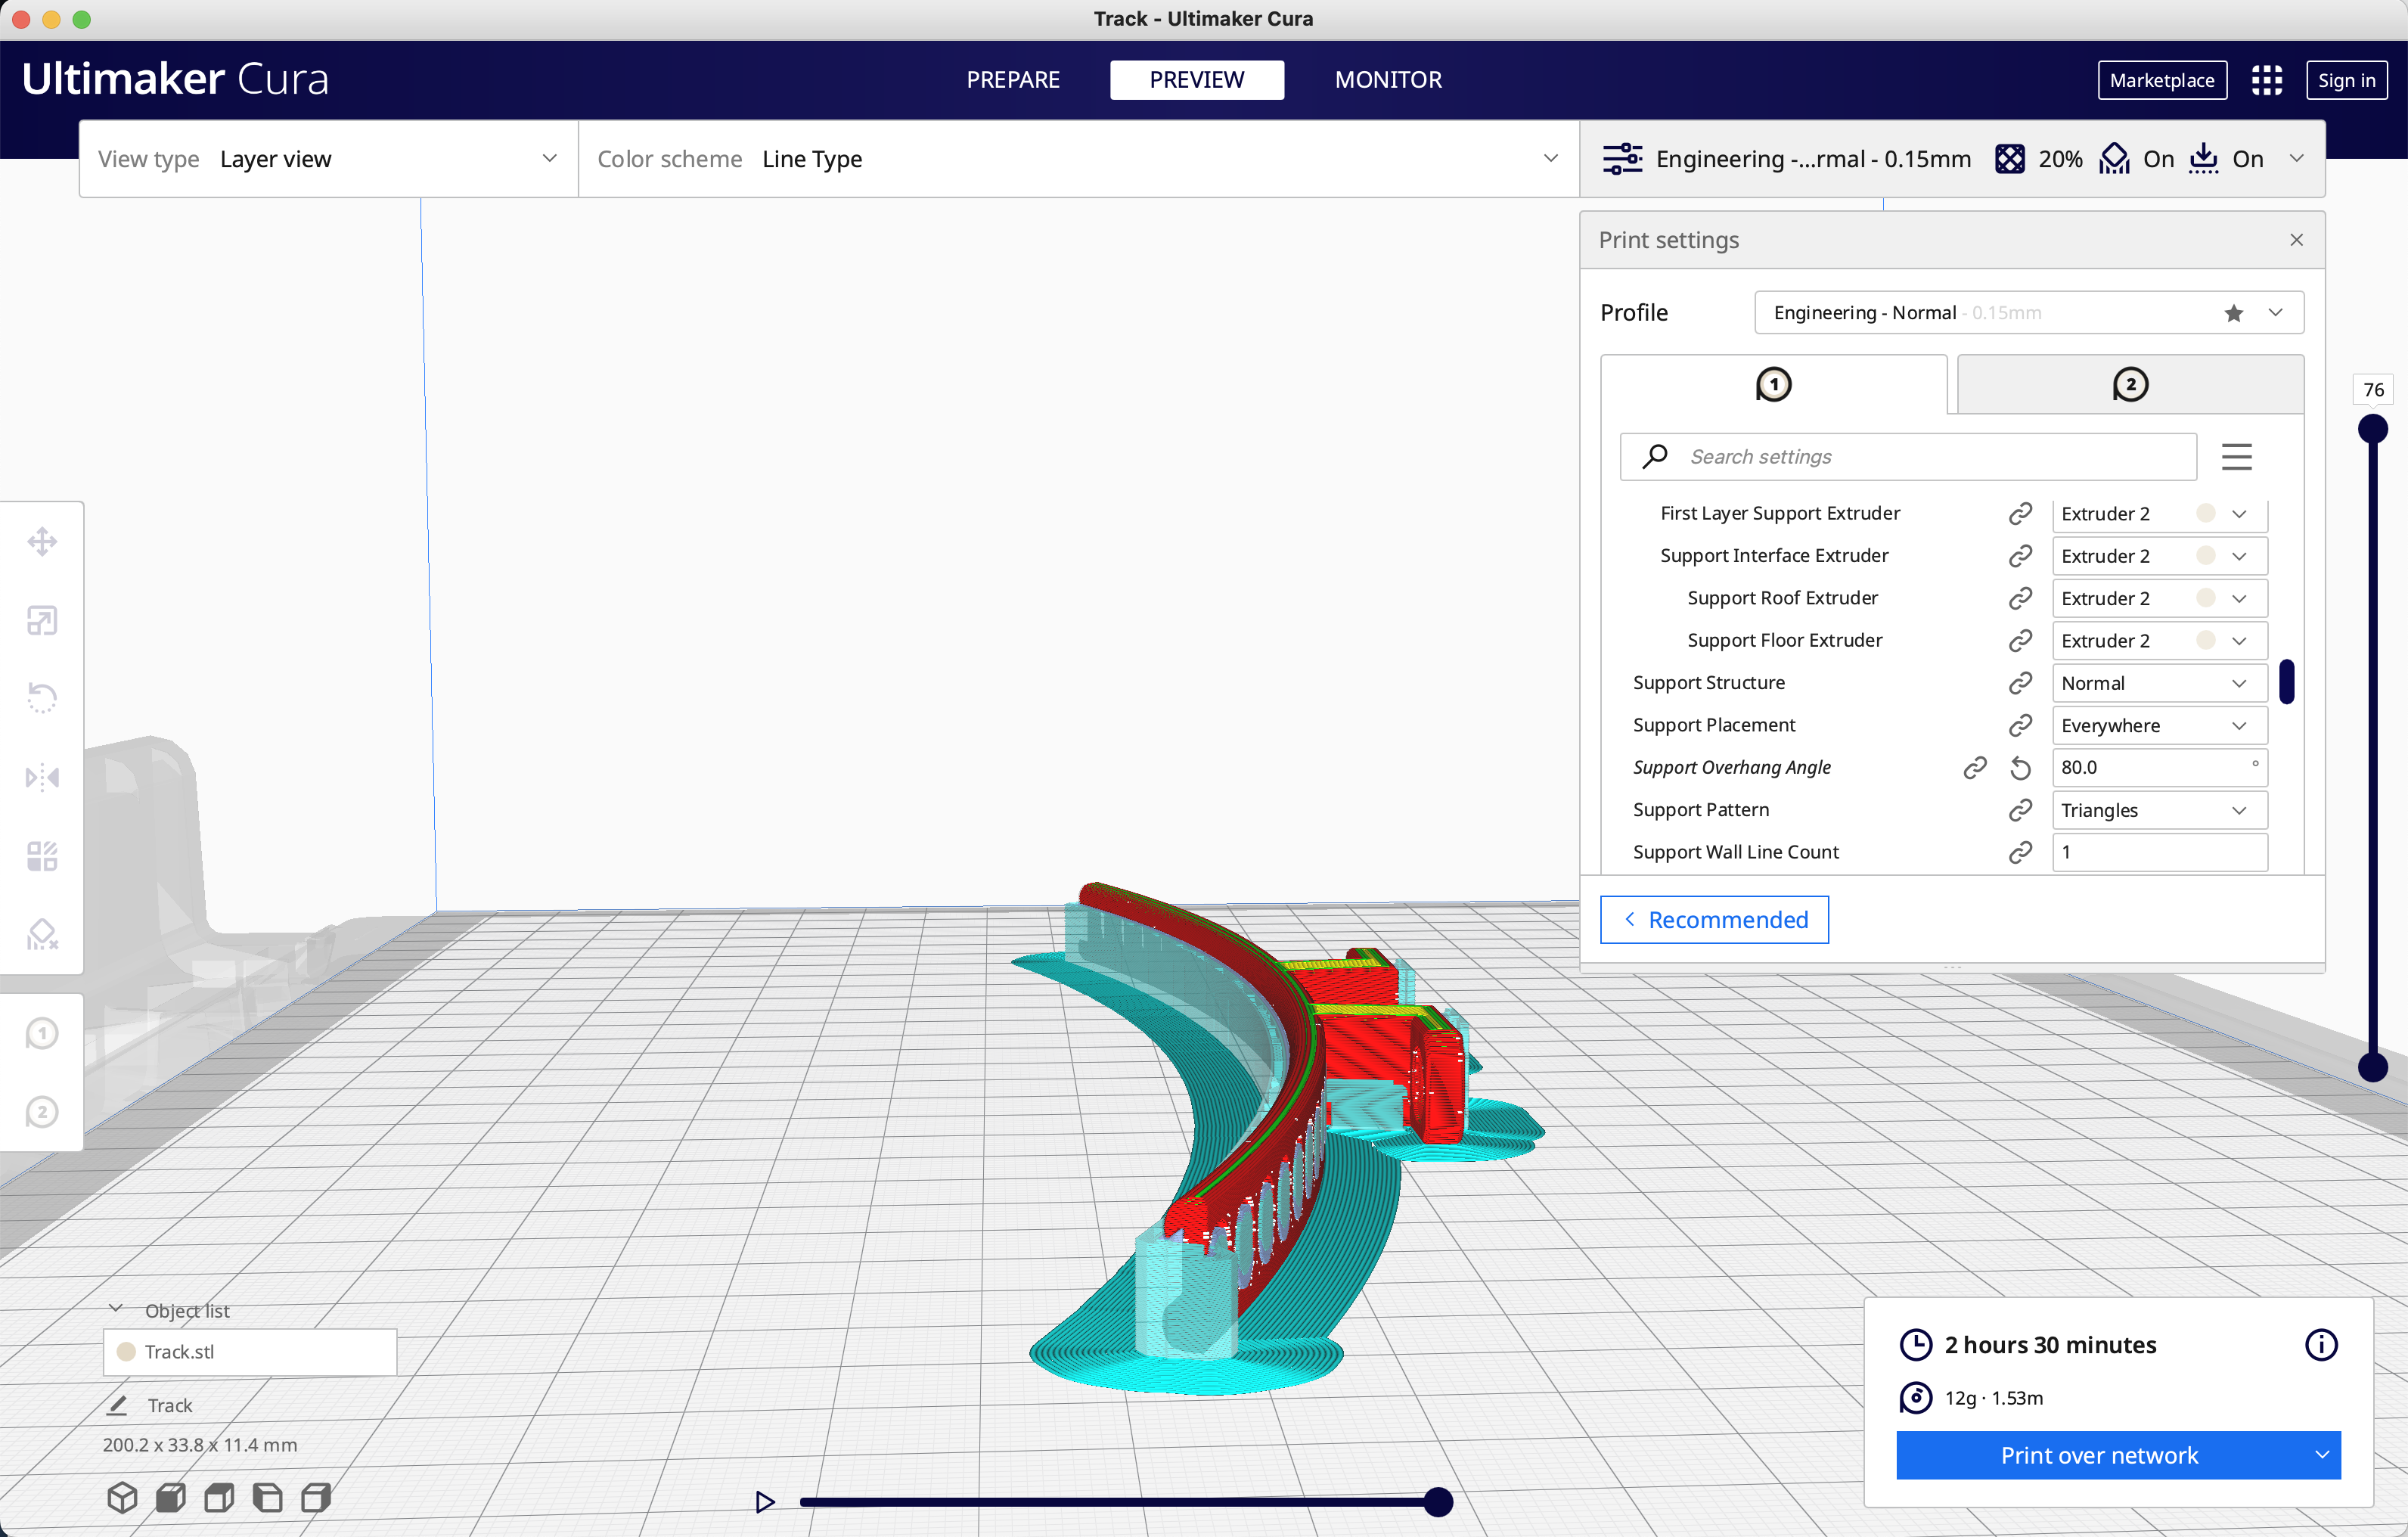This screenshot has height=1537, width=2408.
Task: Click the layer slider bottom handle
Action: coord(2373,1067)
